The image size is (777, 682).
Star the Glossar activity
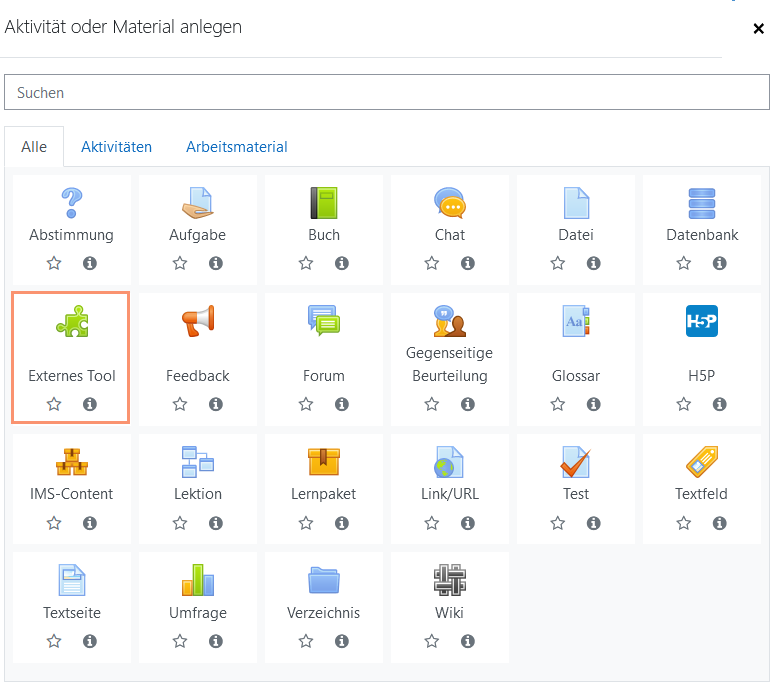pos(557,404)
